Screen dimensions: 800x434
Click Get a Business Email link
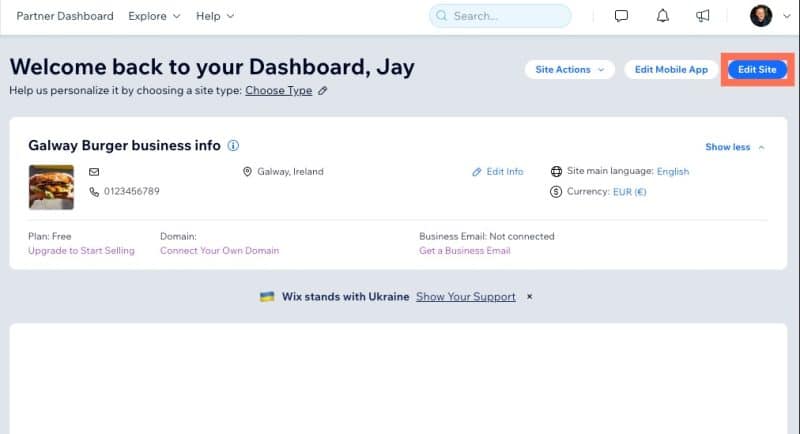[x=465, y=250]
